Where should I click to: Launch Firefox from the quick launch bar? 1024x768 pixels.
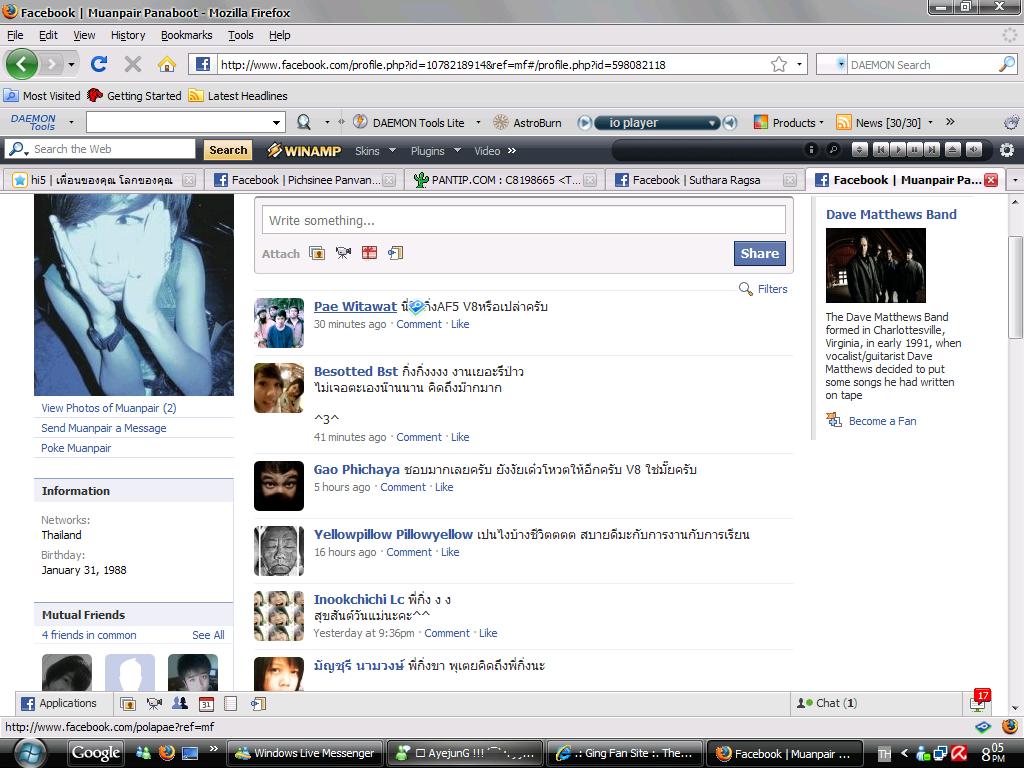167,753
